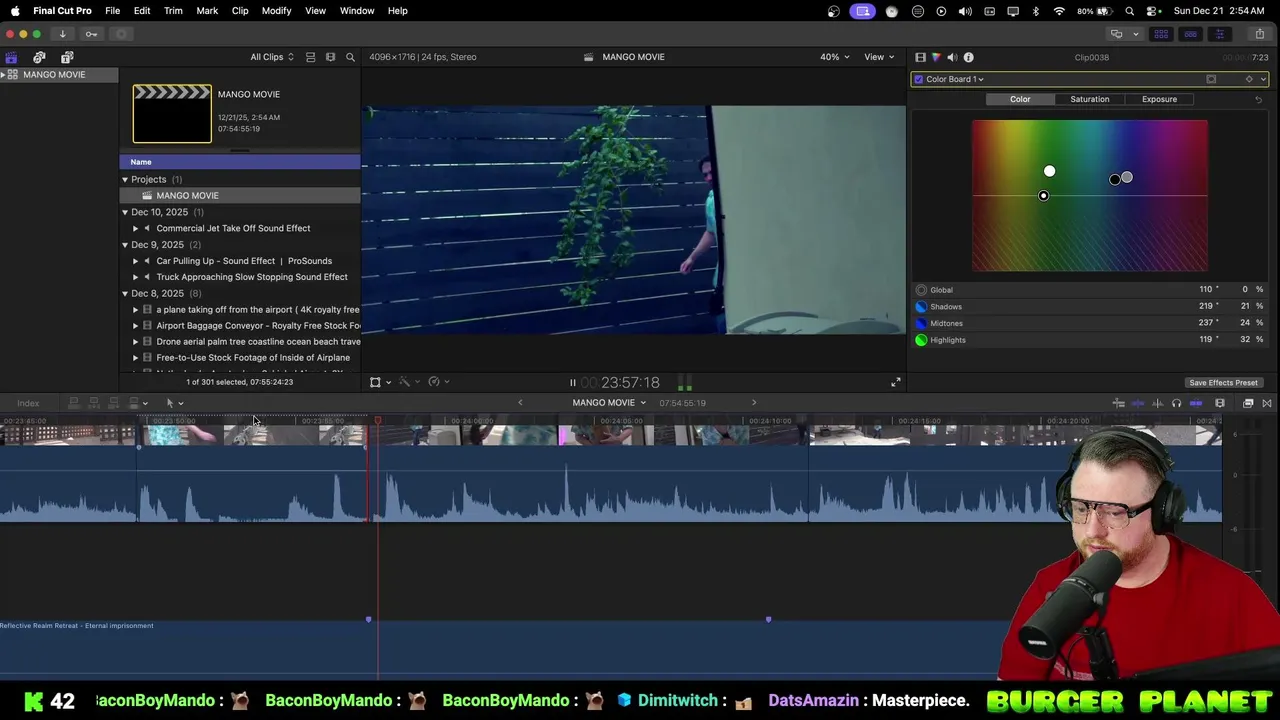Screen dimensions: 1280x720
Task: Toggle the browser list view icon
Action: pos(310,57)
